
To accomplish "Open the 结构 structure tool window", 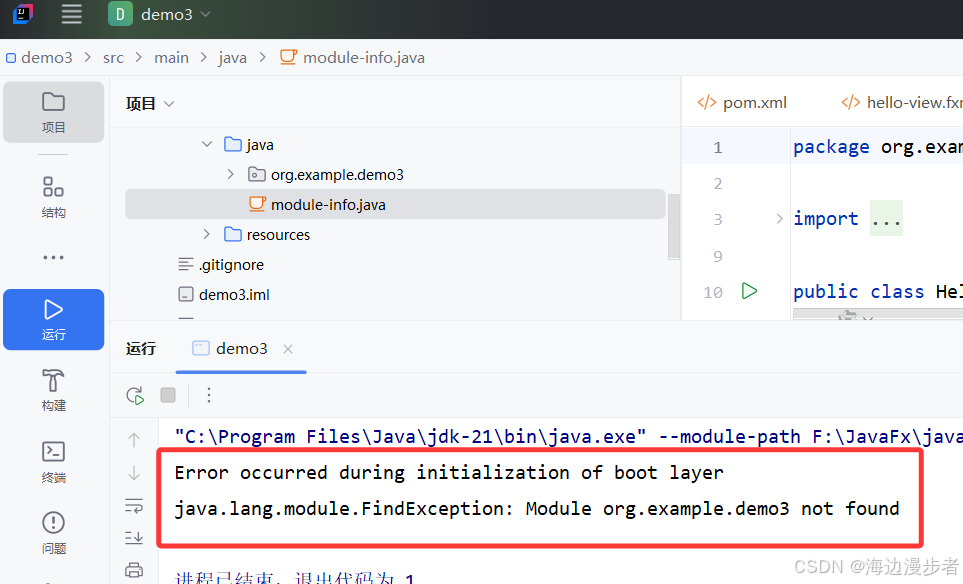I will click(x=53, y=197).
